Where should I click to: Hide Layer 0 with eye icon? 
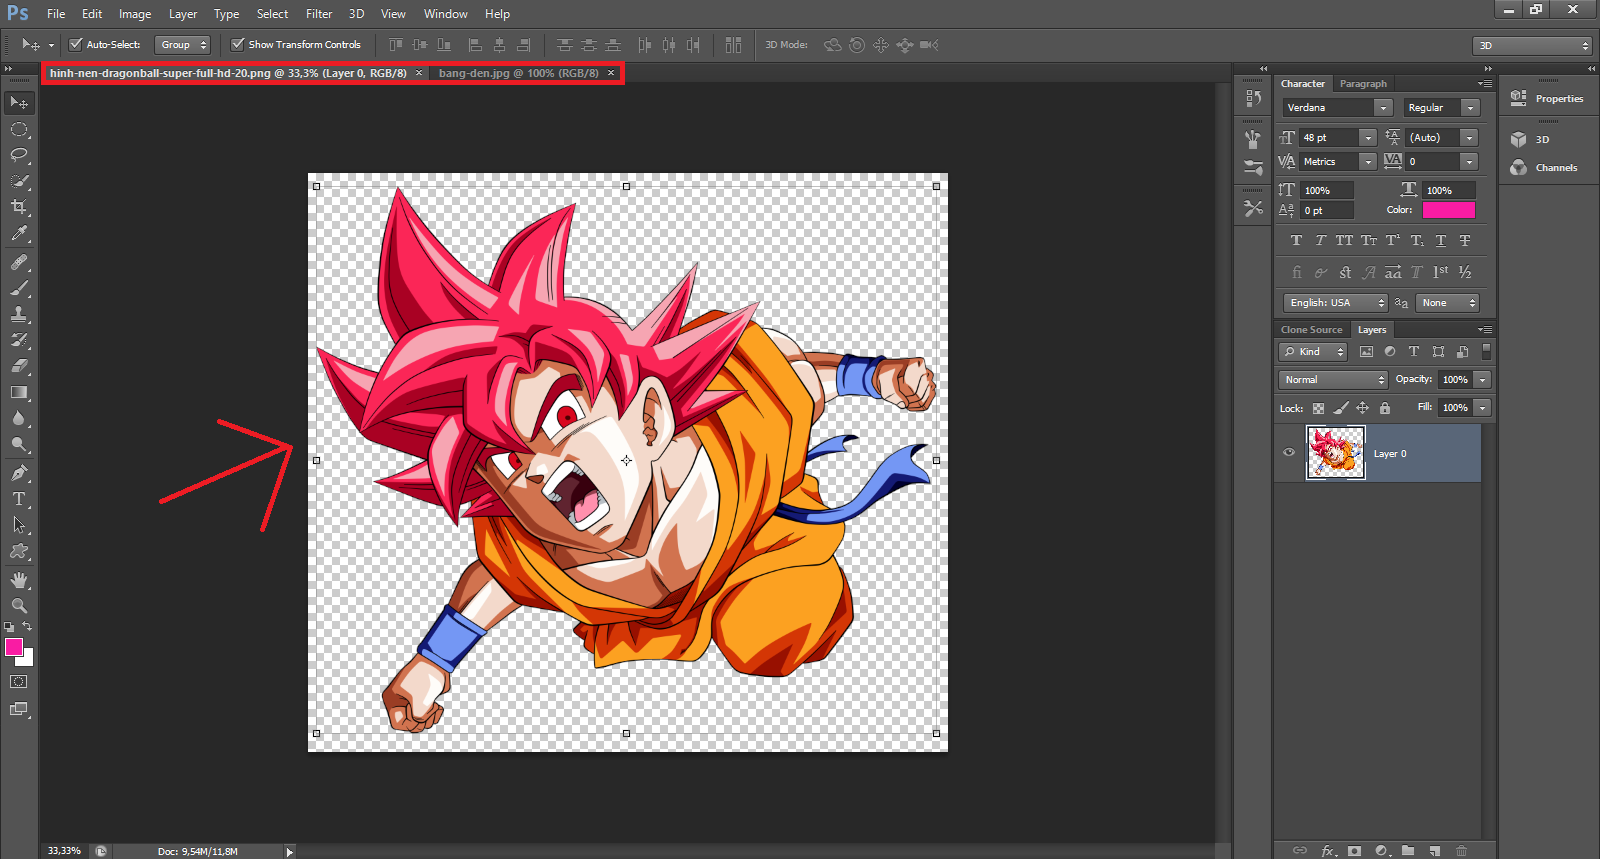click(1289, 452)
